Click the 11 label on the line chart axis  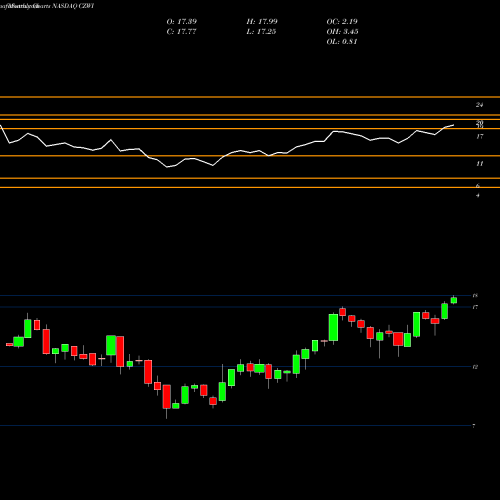pos(479,164)
